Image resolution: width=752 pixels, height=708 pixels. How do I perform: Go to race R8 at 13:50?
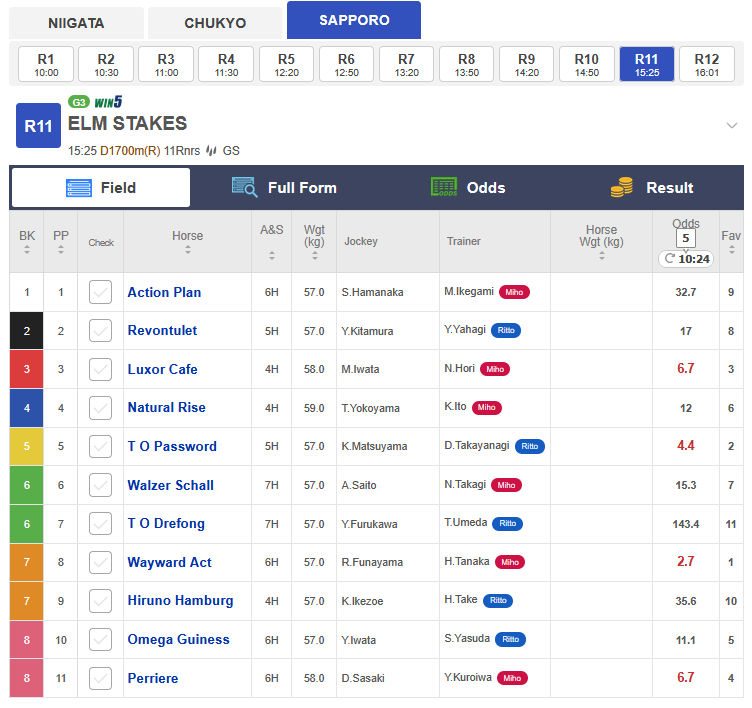pos(467,64)
